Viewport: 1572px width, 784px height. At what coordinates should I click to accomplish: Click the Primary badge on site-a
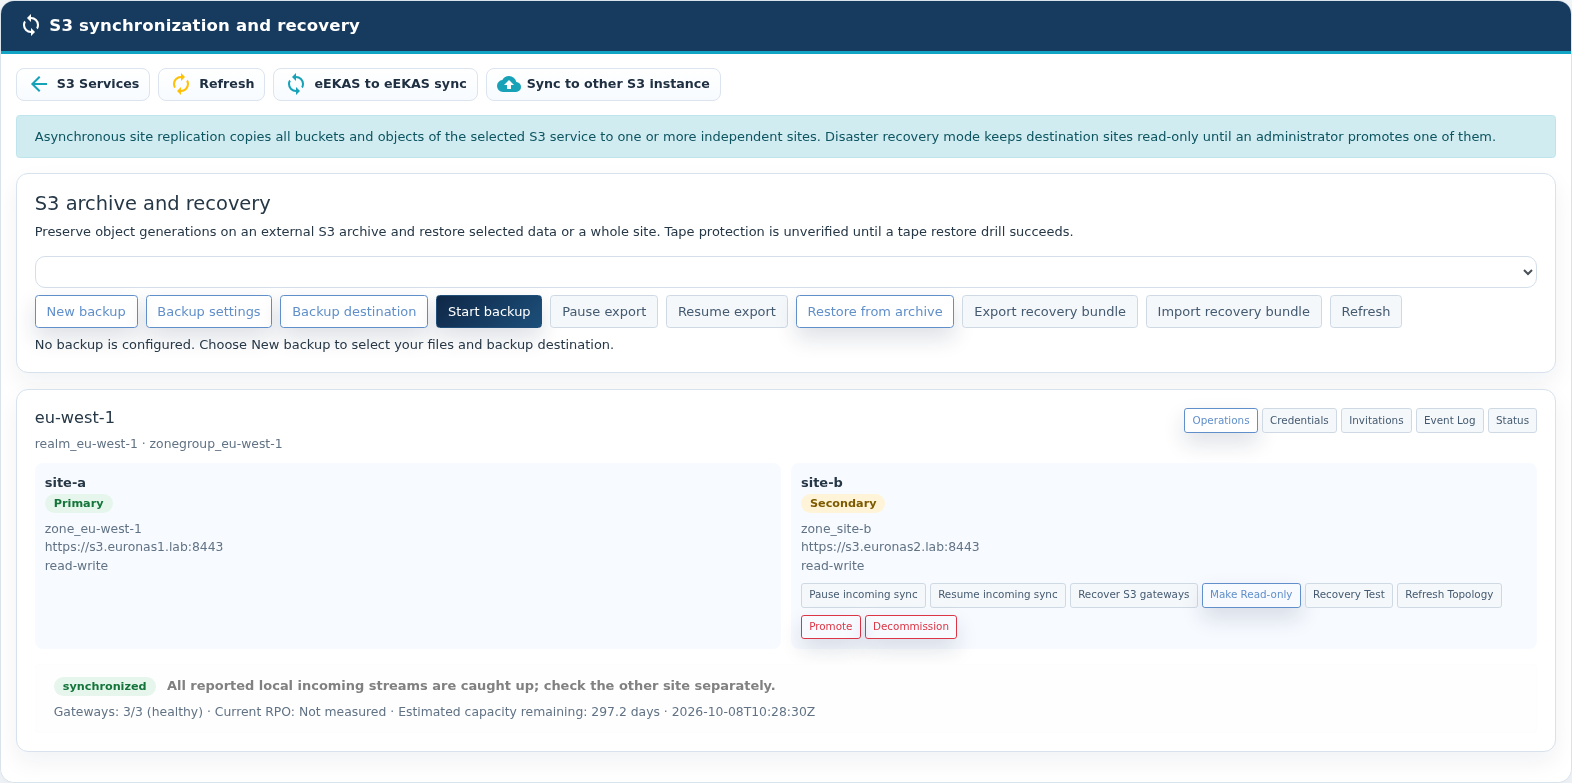coord(79,504)
